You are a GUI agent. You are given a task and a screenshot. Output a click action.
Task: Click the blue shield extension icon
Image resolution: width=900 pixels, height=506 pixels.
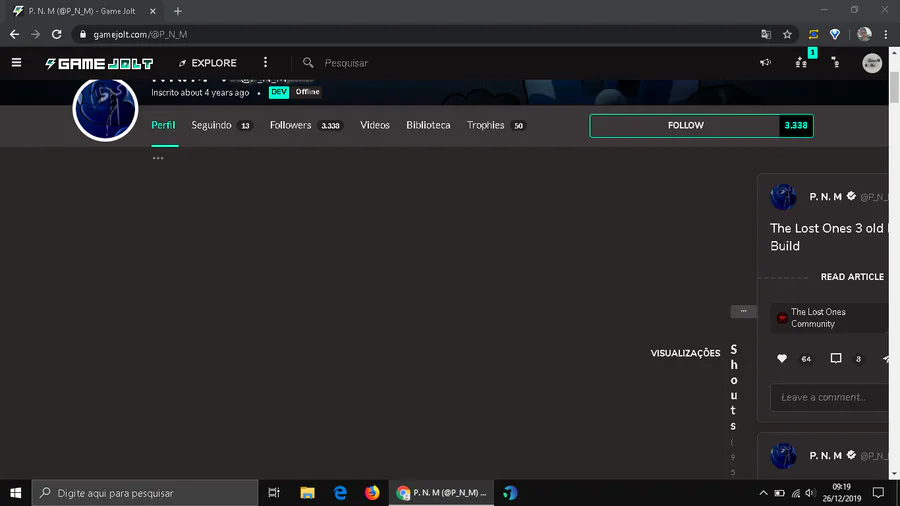835,34
